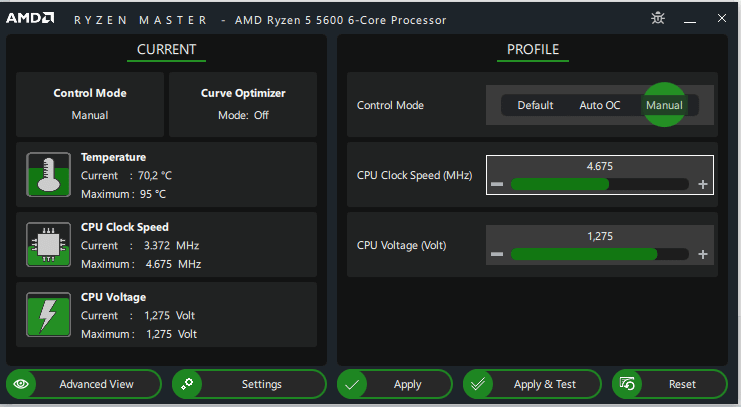Click the CPU chip clock speed icon
The width and height of the screenshot is (741, 407).
[49, 244]
